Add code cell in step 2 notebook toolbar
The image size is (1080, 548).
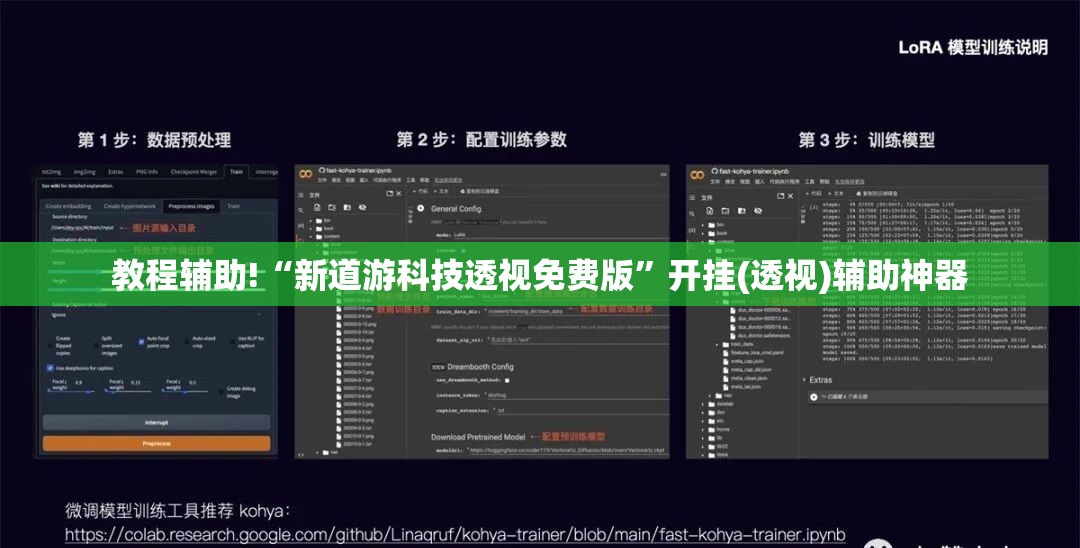point(419,191)
